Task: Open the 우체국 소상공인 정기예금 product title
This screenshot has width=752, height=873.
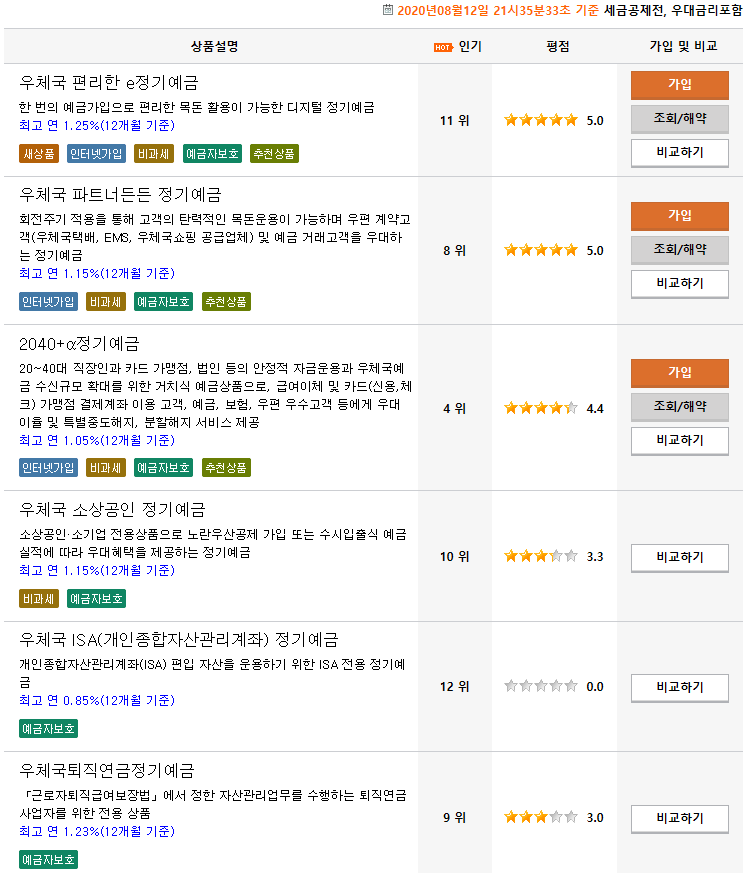Action: [112, 509]
